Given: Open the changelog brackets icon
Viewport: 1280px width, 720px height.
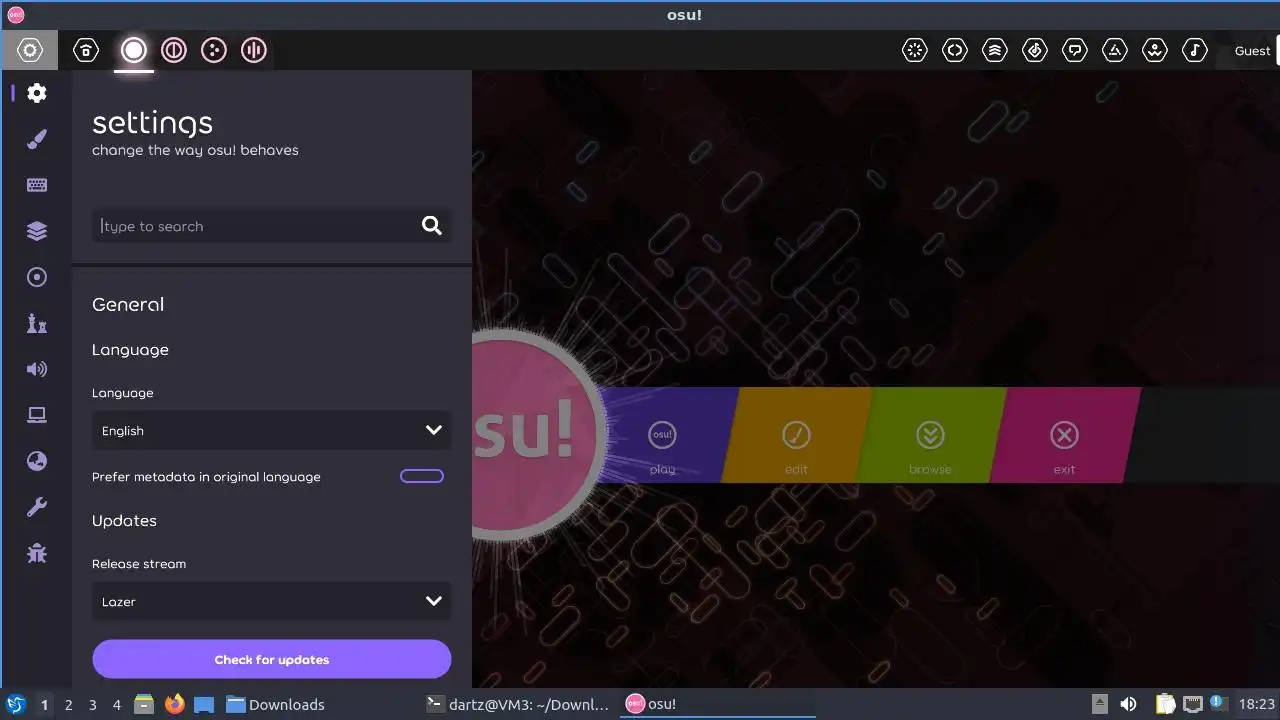Looking at the screenshot, I should point(955,50).
